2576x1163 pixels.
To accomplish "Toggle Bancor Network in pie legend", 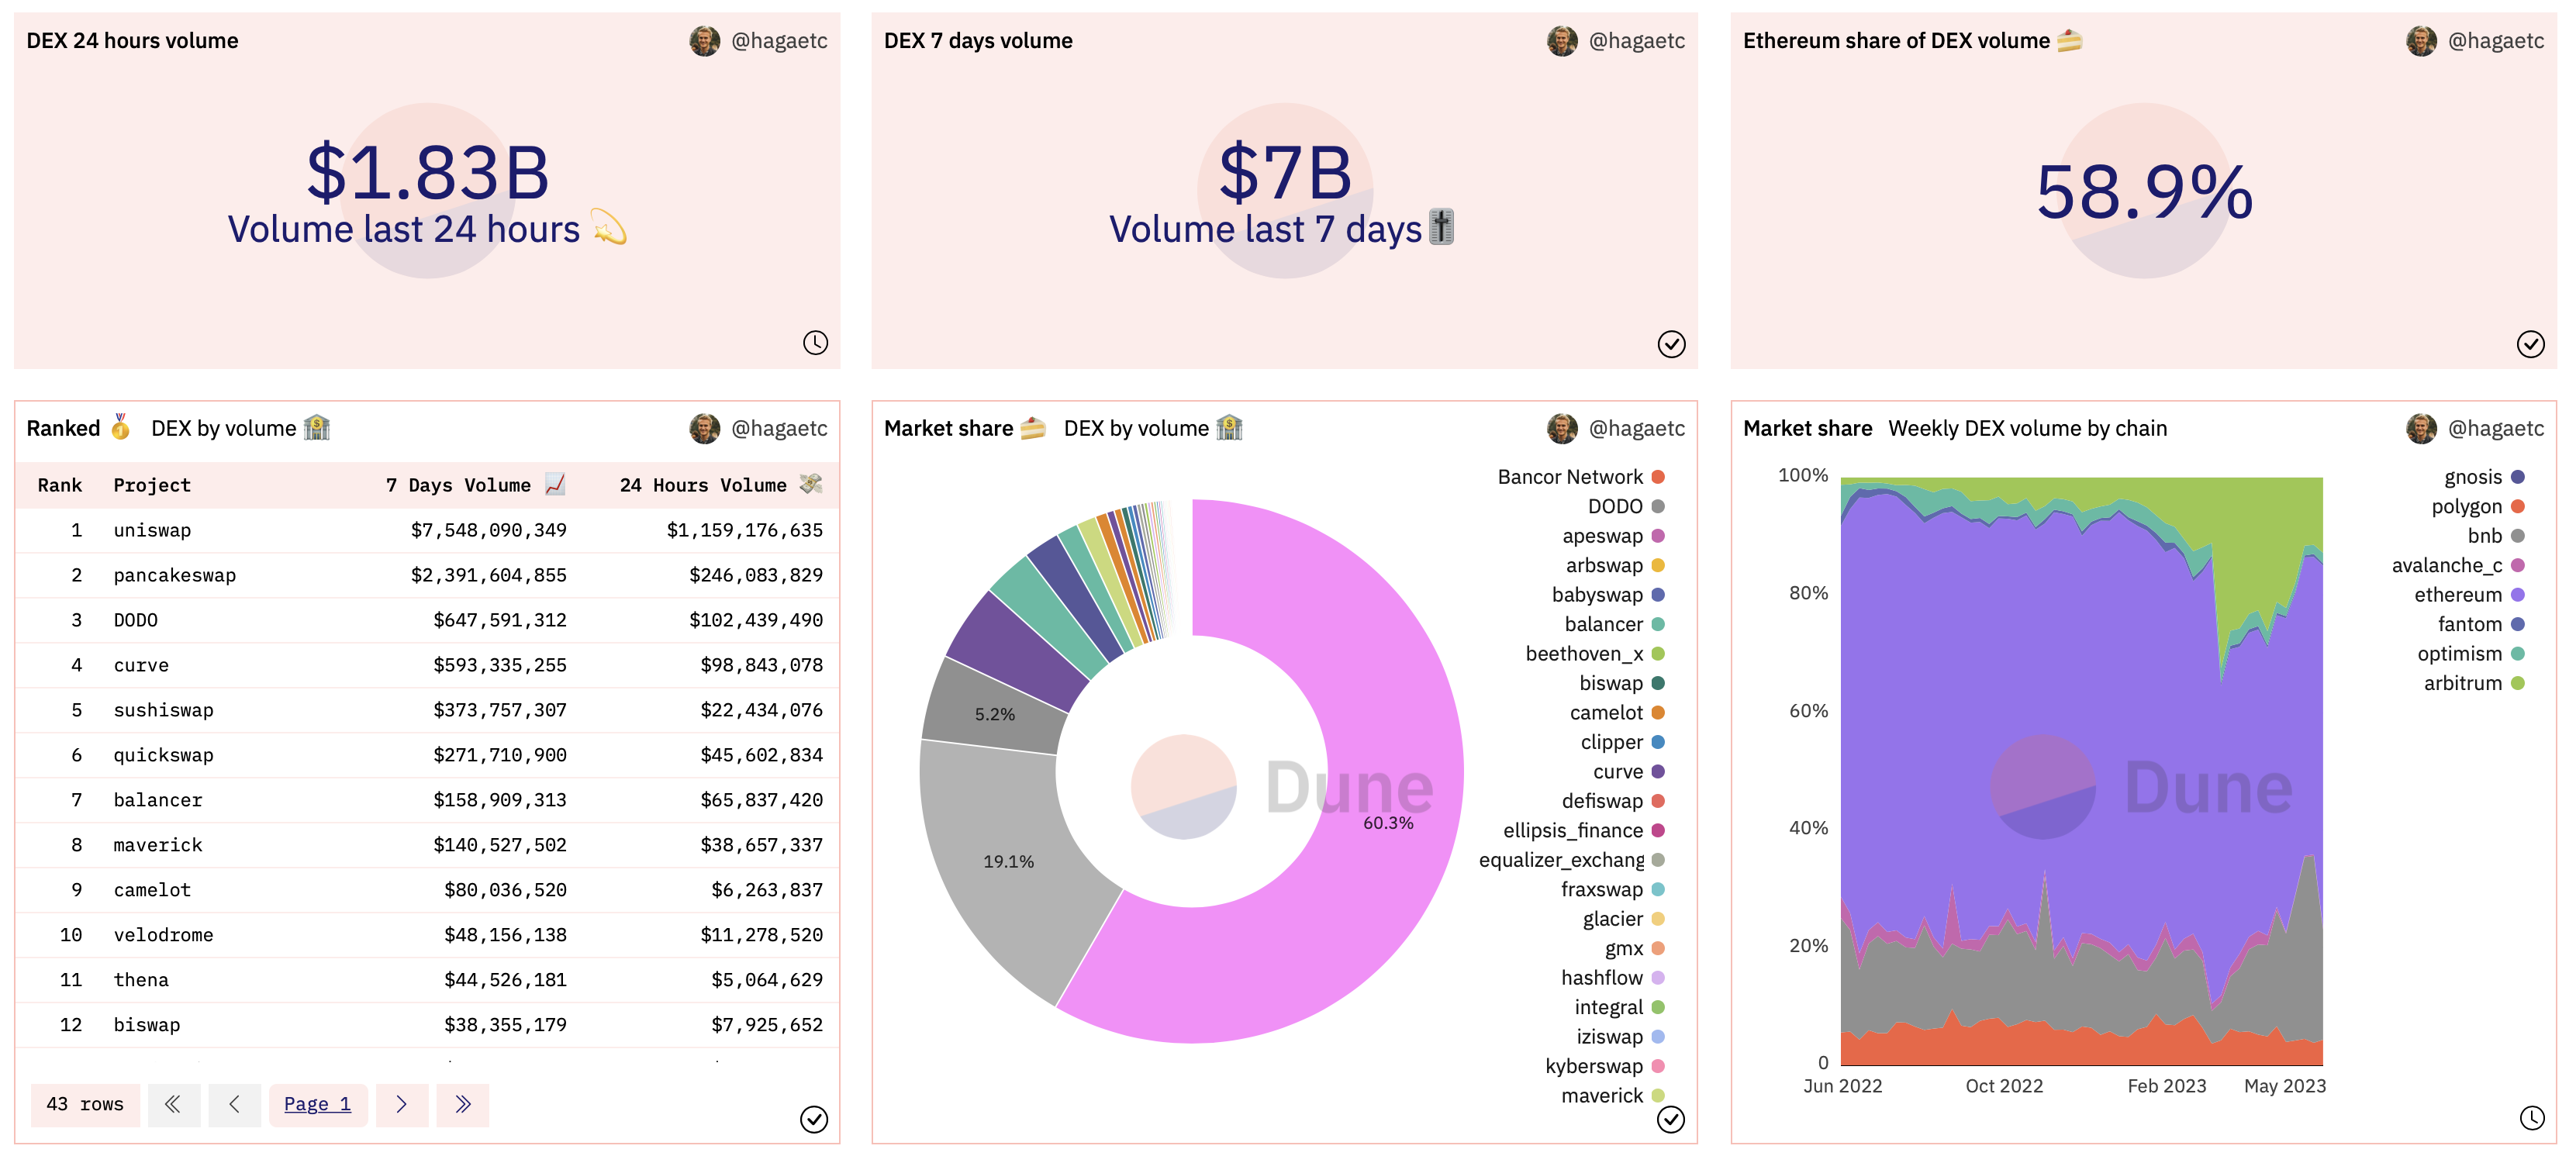I will click(x=1570, y=477).
